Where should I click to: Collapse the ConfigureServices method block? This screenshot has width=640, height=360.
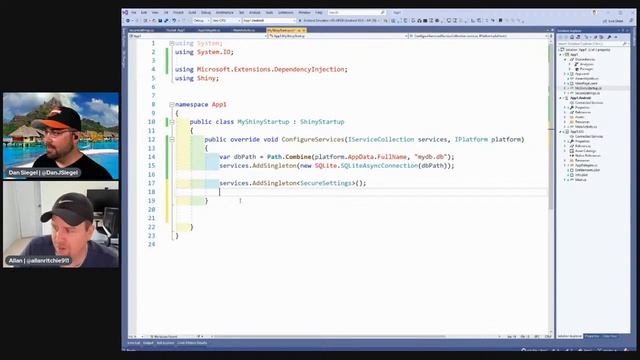coord(172,140)
